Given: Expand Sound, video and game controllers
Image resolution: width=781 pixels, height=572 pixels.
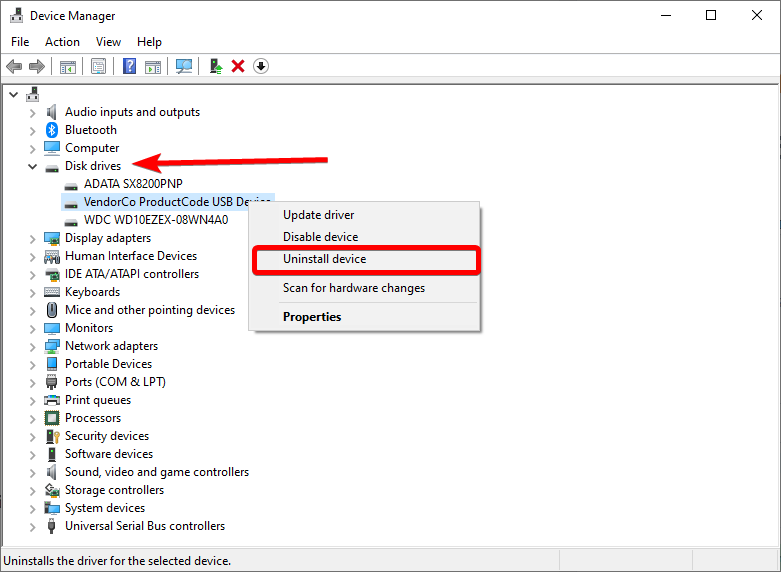Looking at the screenshot, I should [x=32, y=472].
